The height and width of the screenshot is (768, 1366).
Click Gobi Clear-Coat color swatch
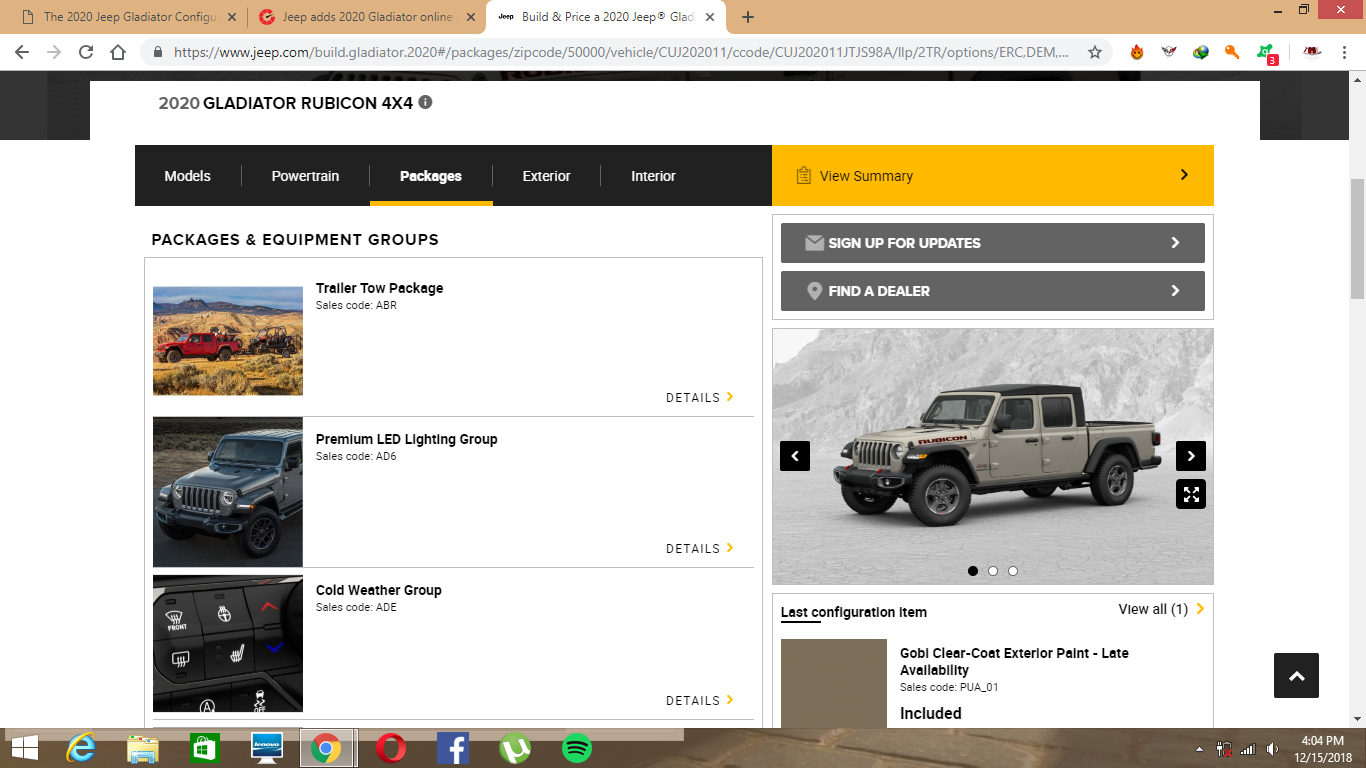click(x=834, y=684)
